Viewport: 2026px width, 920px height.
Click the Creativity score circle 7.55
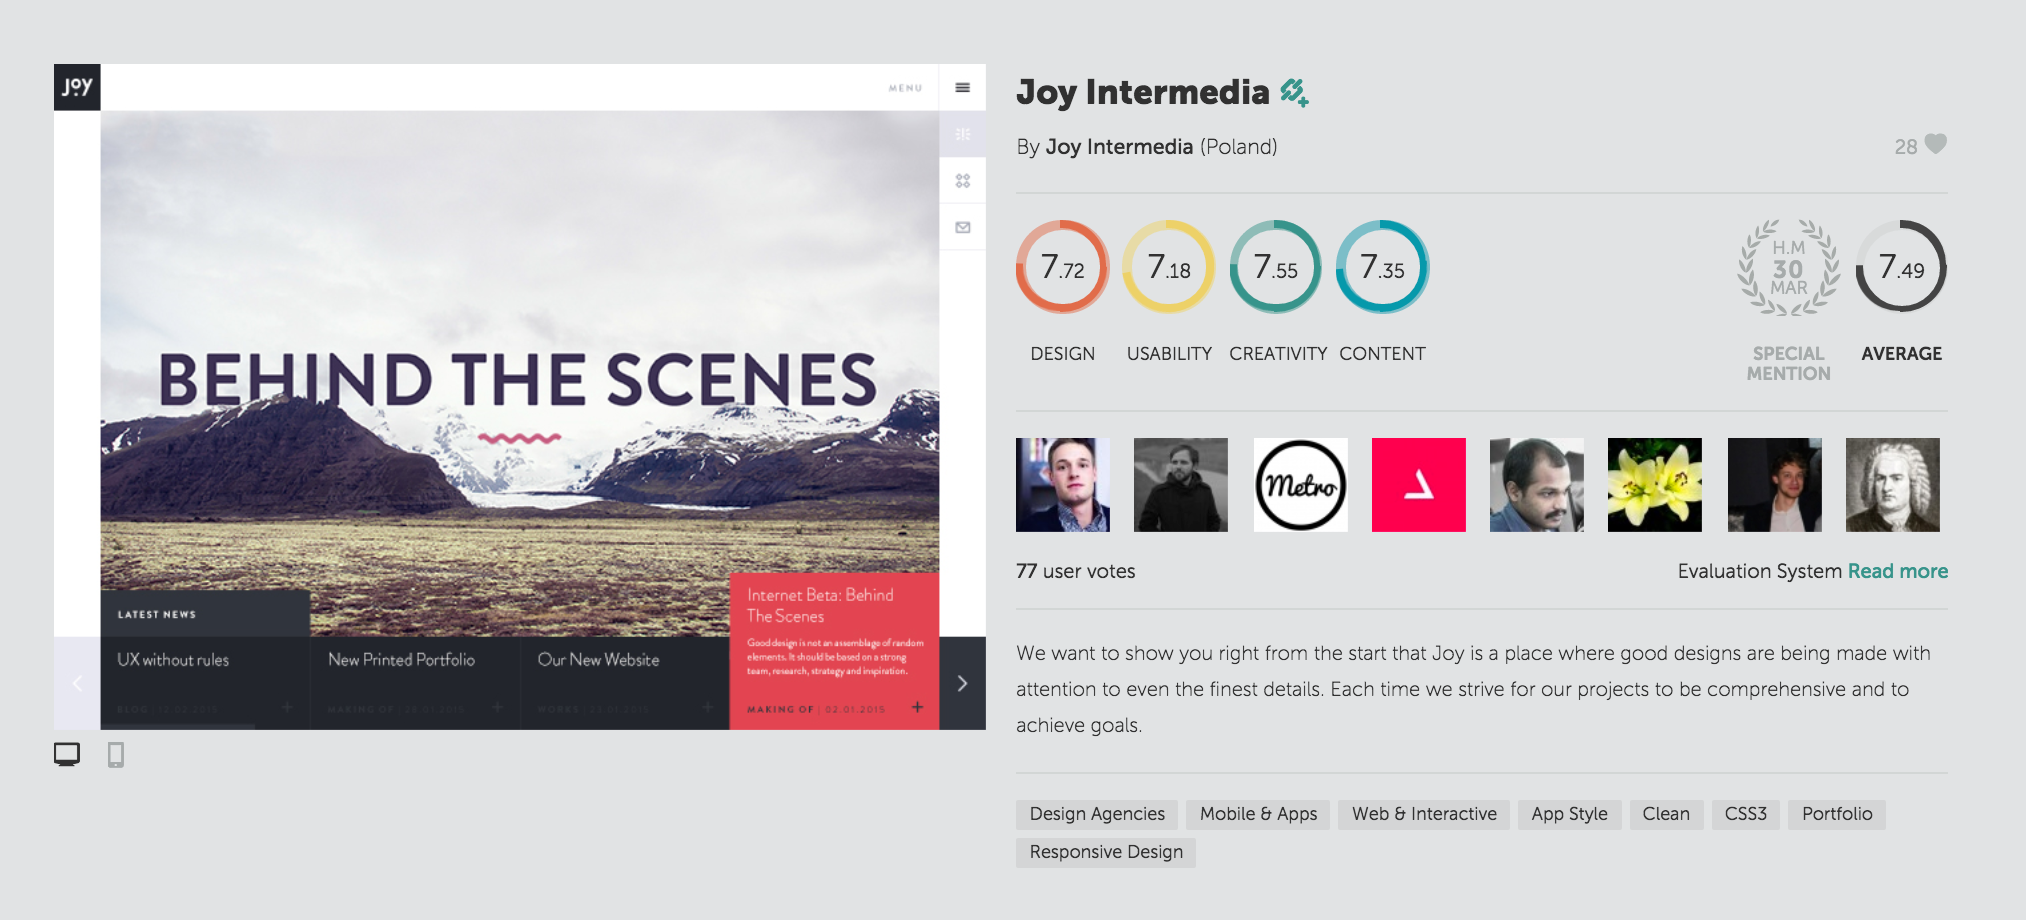click(x=1276, y=267)
